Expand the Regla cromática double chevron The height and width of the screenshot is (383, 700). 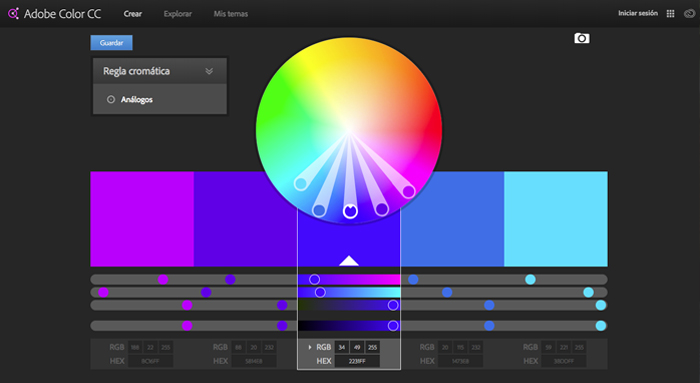pyautogui.click(x=209, y=71)
